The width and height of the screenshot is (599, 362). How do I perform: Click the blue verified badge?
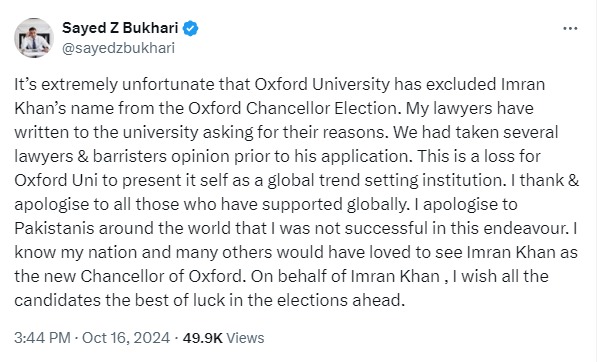pyautogui.click(x=190, y=29)
